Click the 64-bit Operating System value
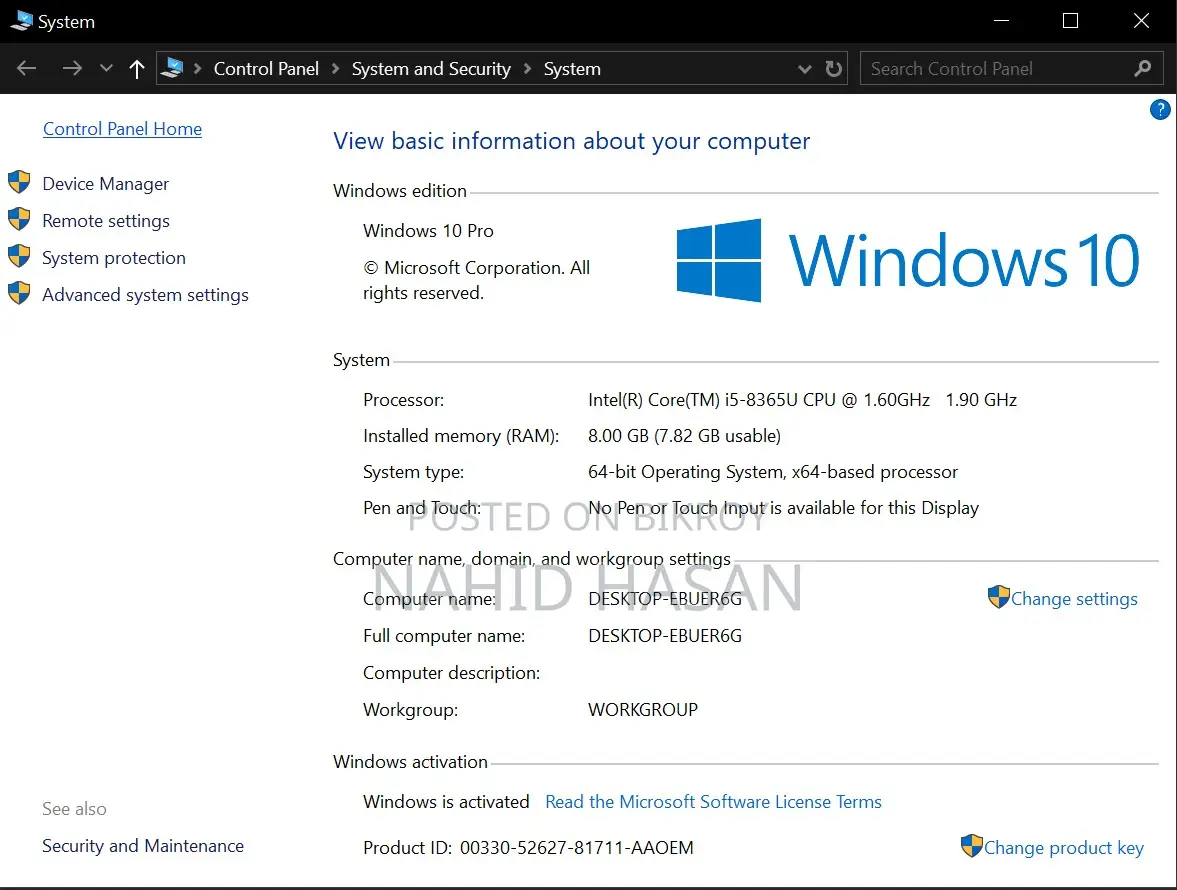1177x890 pixels. pyautogui.click(x=773, y=472)
